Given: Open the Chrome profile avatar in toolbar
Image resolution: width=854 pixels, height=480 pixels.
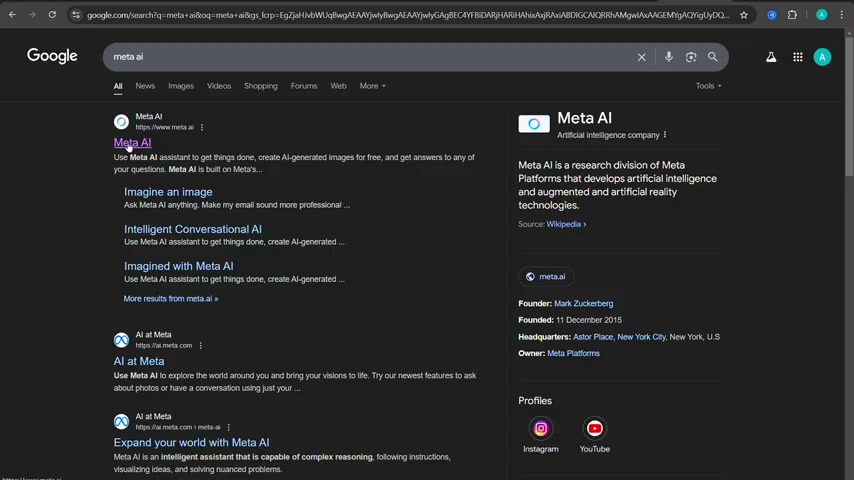Looking at the screenshot, I should click(x=822, y=15).
